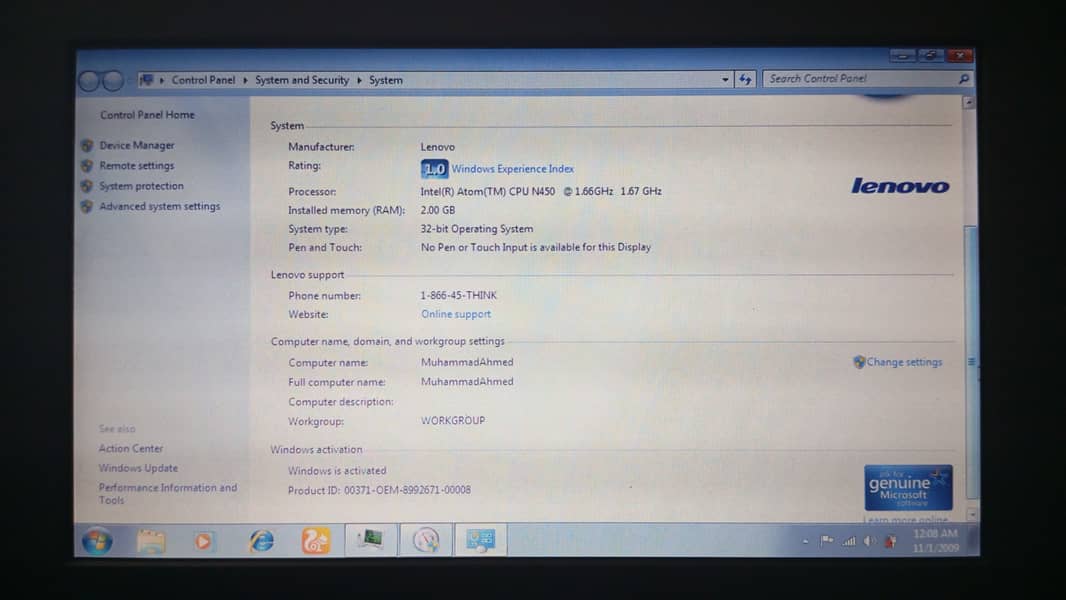
Task: Open the Windows Start menu orb
Action: tap(97, 541)
